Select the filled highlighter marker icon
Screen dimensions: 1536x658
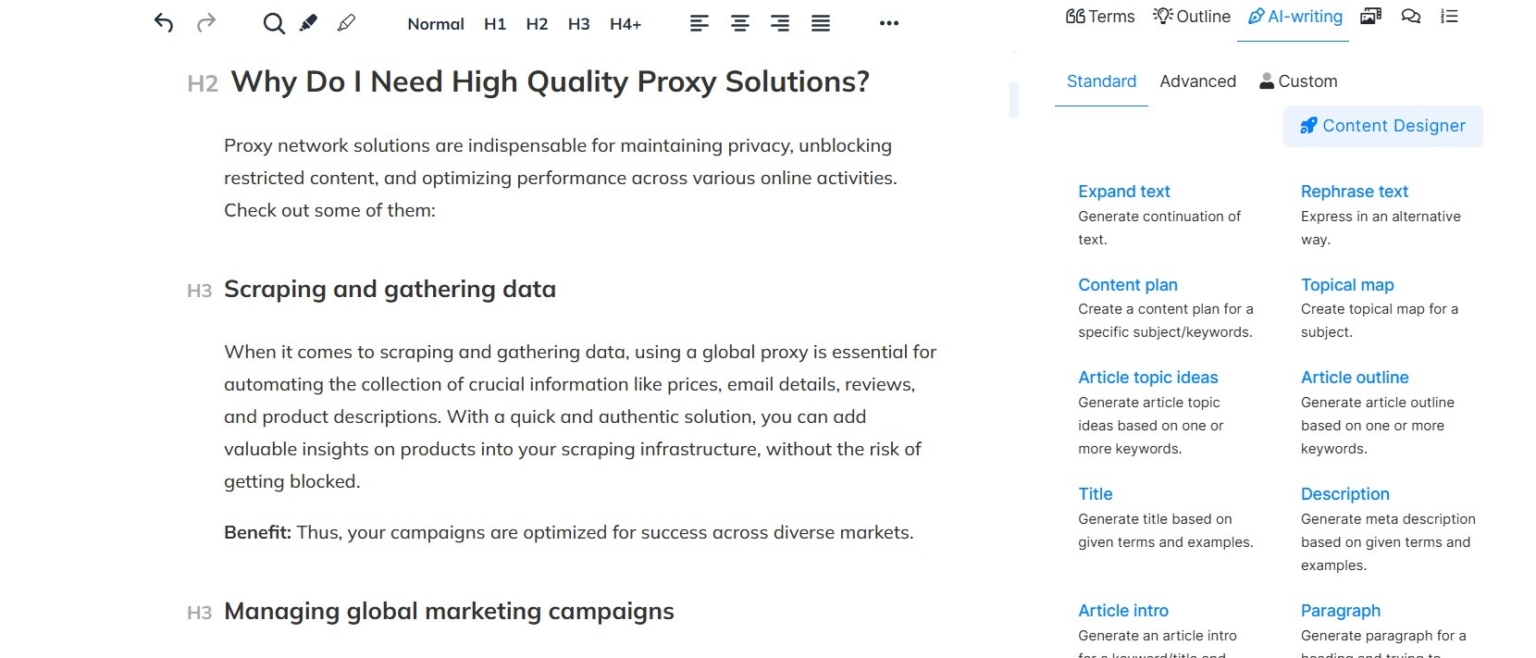[309, 23]
